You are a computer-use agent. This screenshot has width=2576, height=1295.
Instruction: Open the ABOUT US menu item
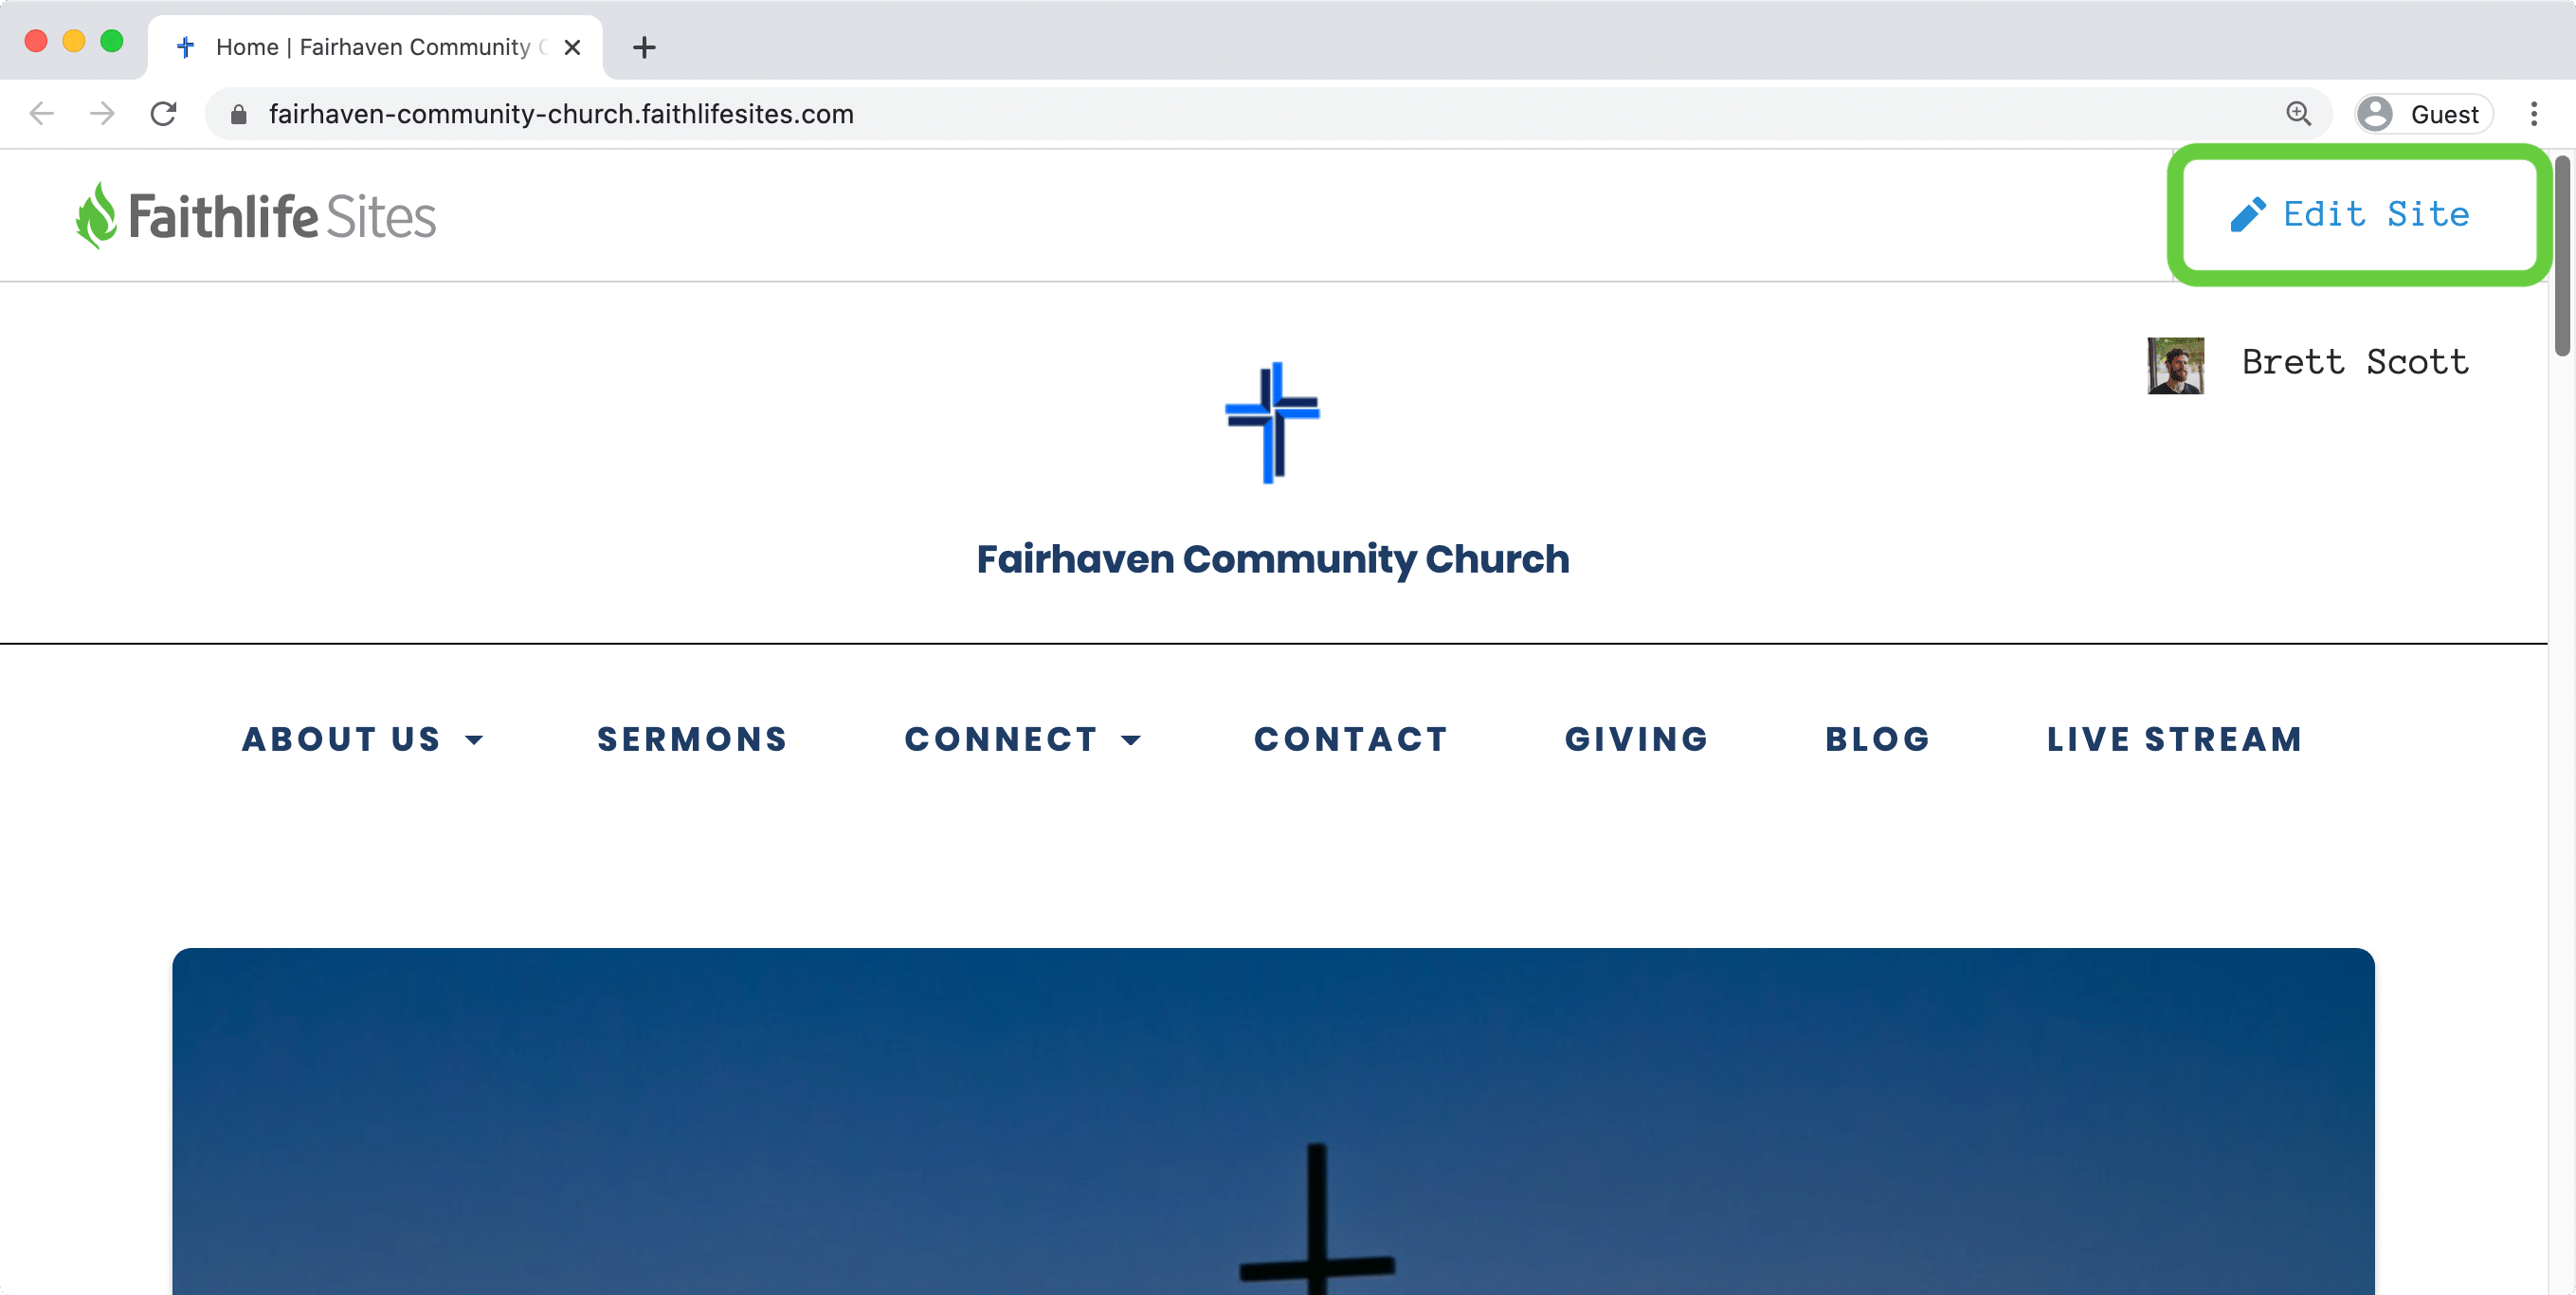click(341, 739)
